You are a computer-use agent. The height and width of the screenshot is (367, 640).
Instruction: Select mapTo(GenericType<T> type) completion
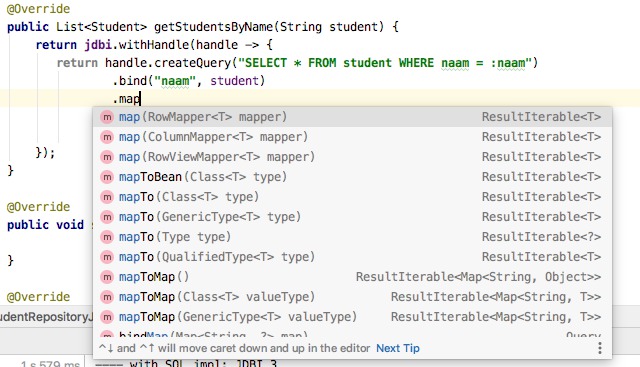pos(352,217)
